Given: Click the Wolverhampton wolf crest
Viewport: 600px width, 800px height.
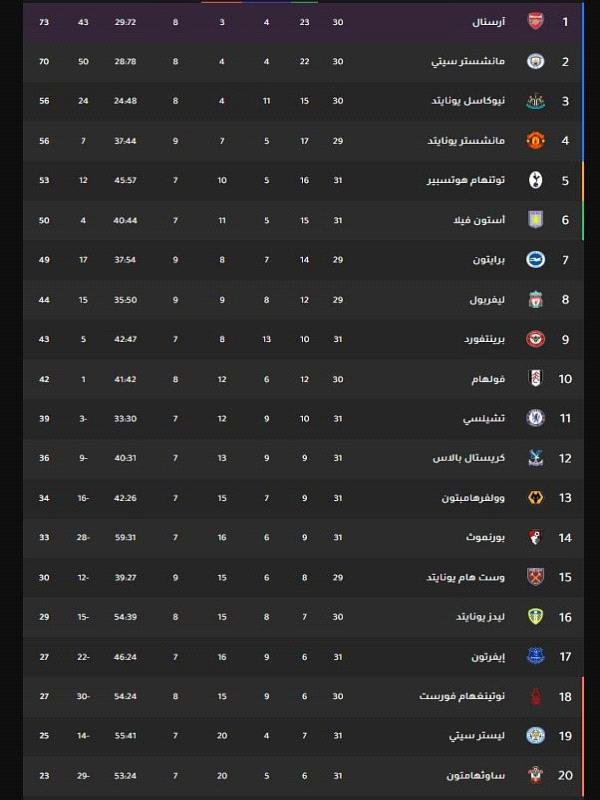Looking at the screenshot, I should pos(535,497).
